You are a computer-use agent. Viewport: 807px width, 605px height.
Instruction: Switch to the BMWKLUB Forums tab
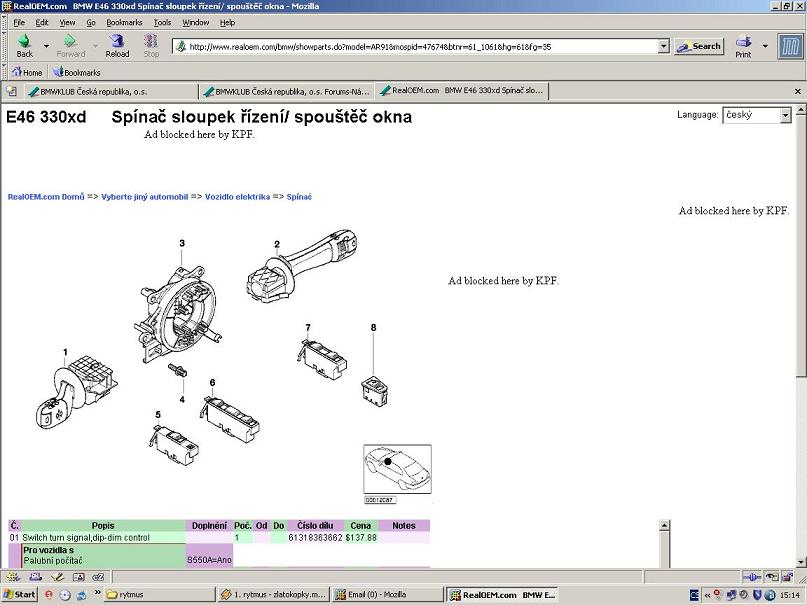point(286,92)
